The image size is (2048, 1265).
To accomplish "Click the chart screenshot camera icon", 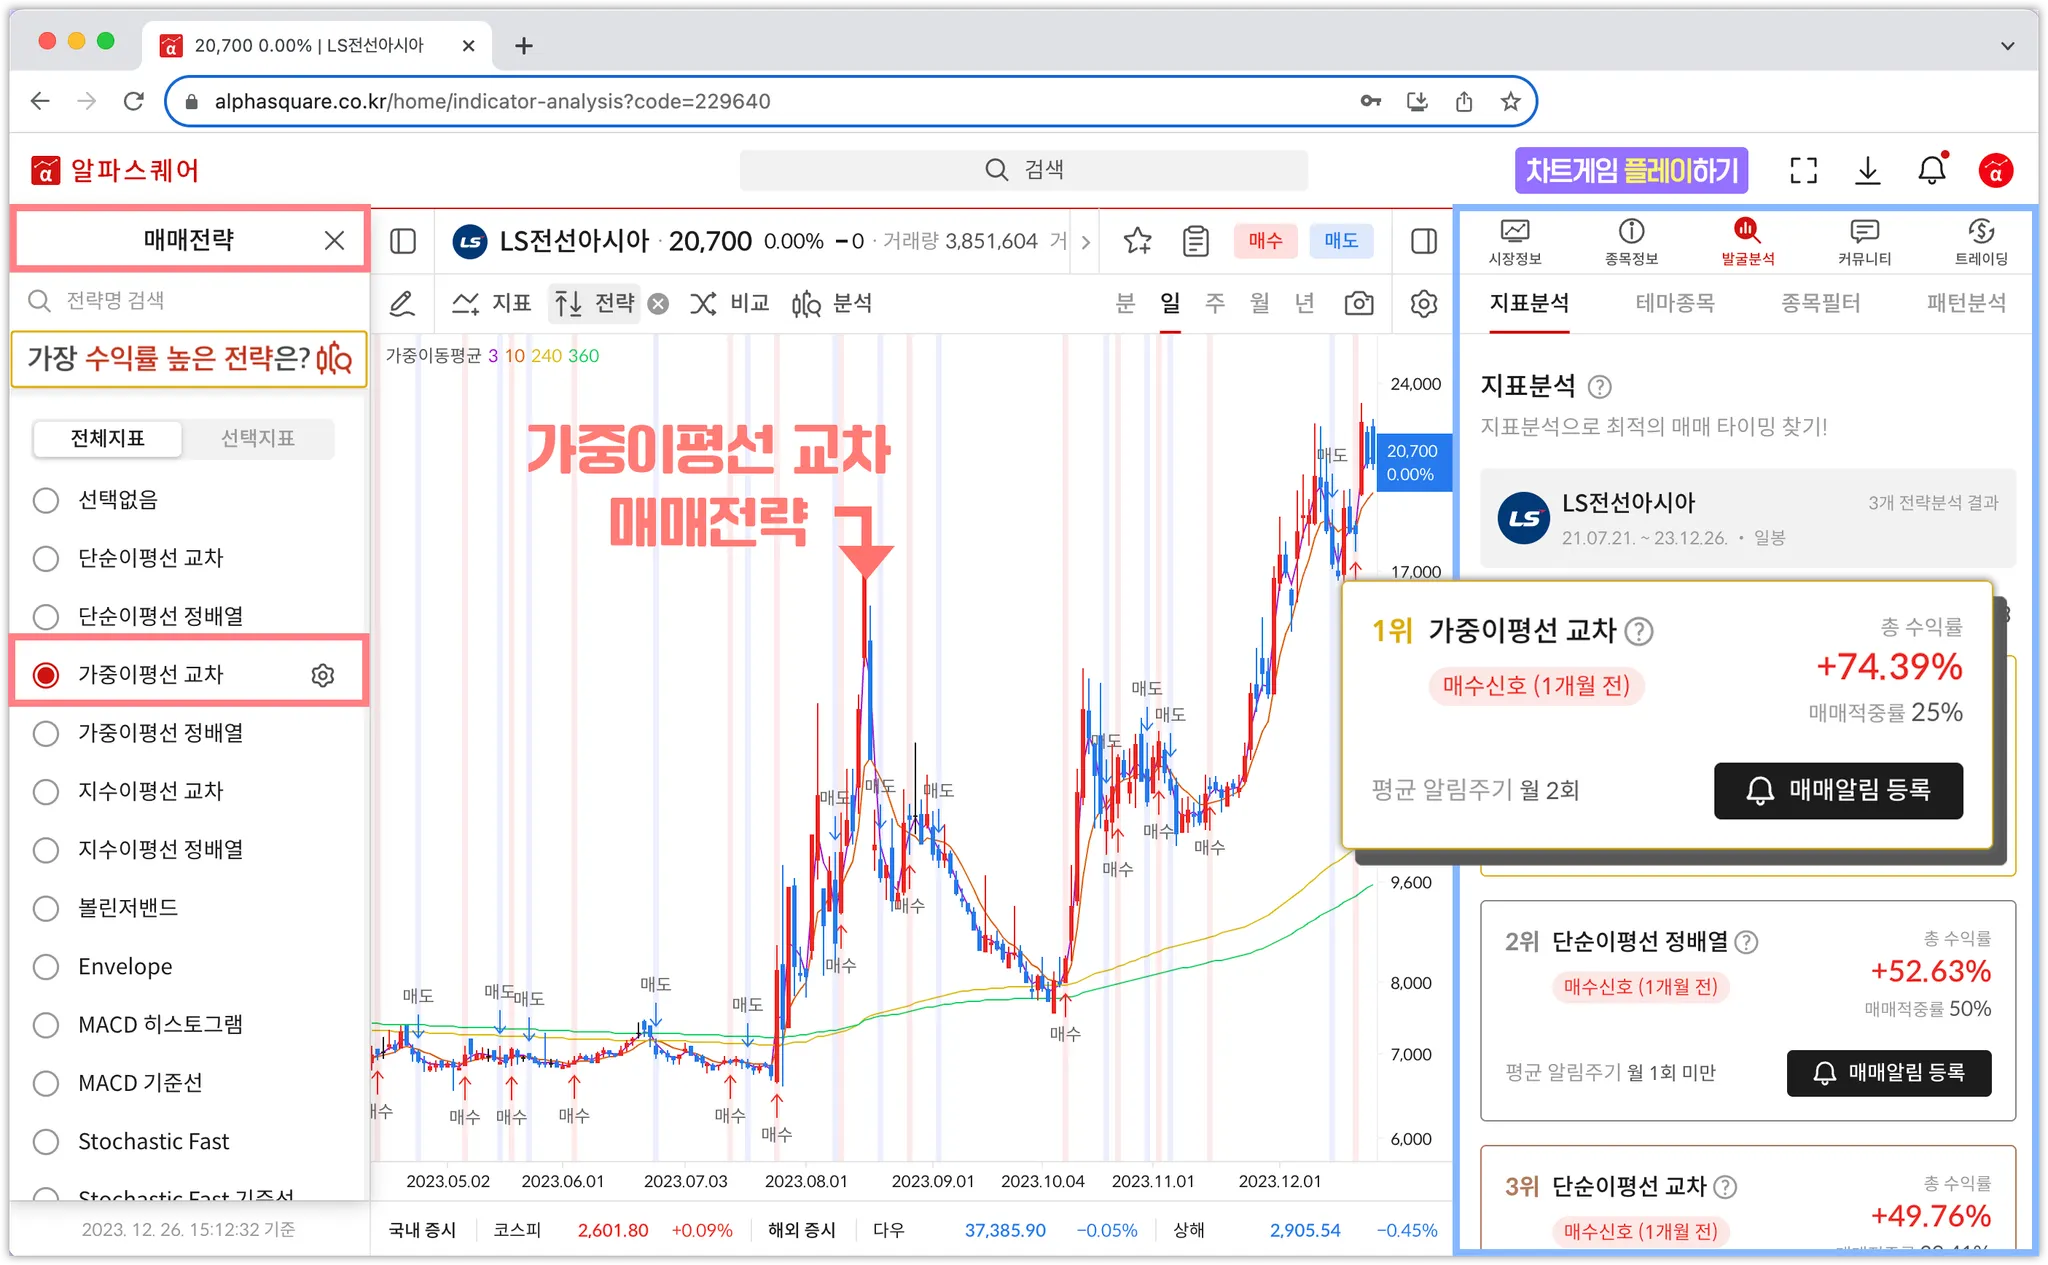I will click(1358, 303).
